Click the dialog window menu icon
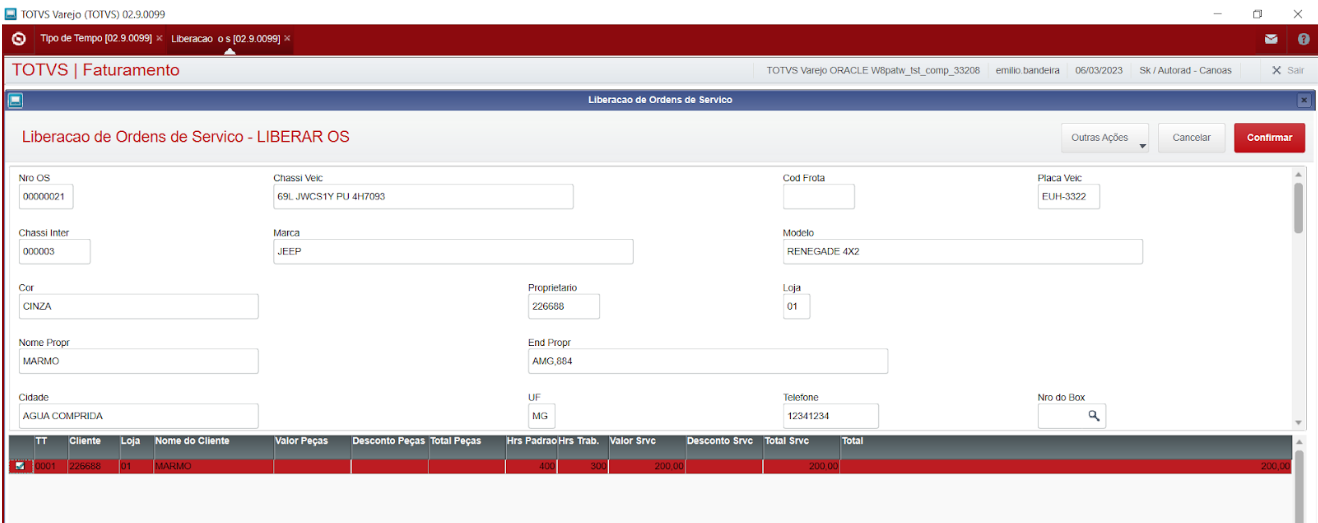Screen dimensions: 1318x523 [x=15, y=100]
